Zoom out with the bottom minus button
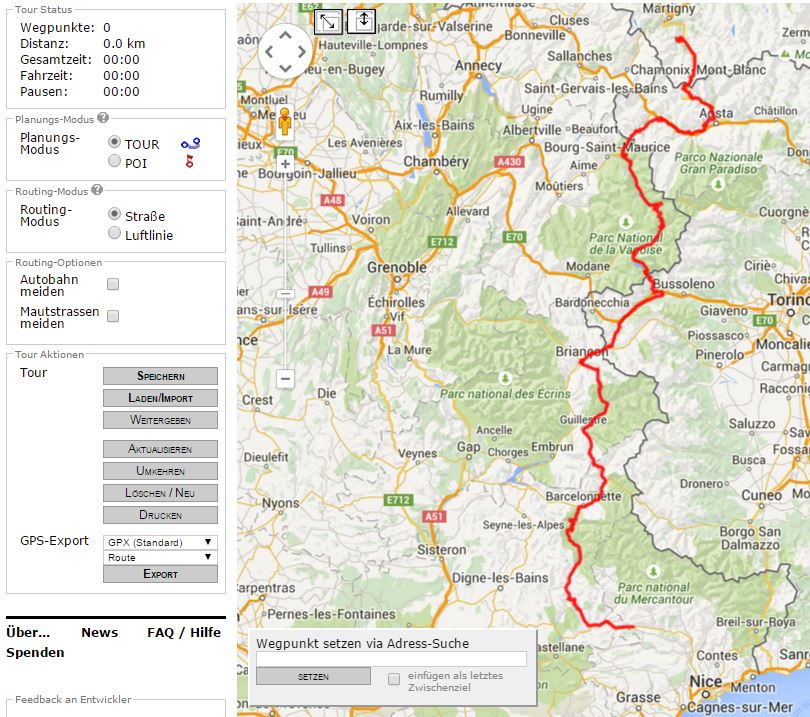The width and height of the screenshot is (810, 717). 285,379
